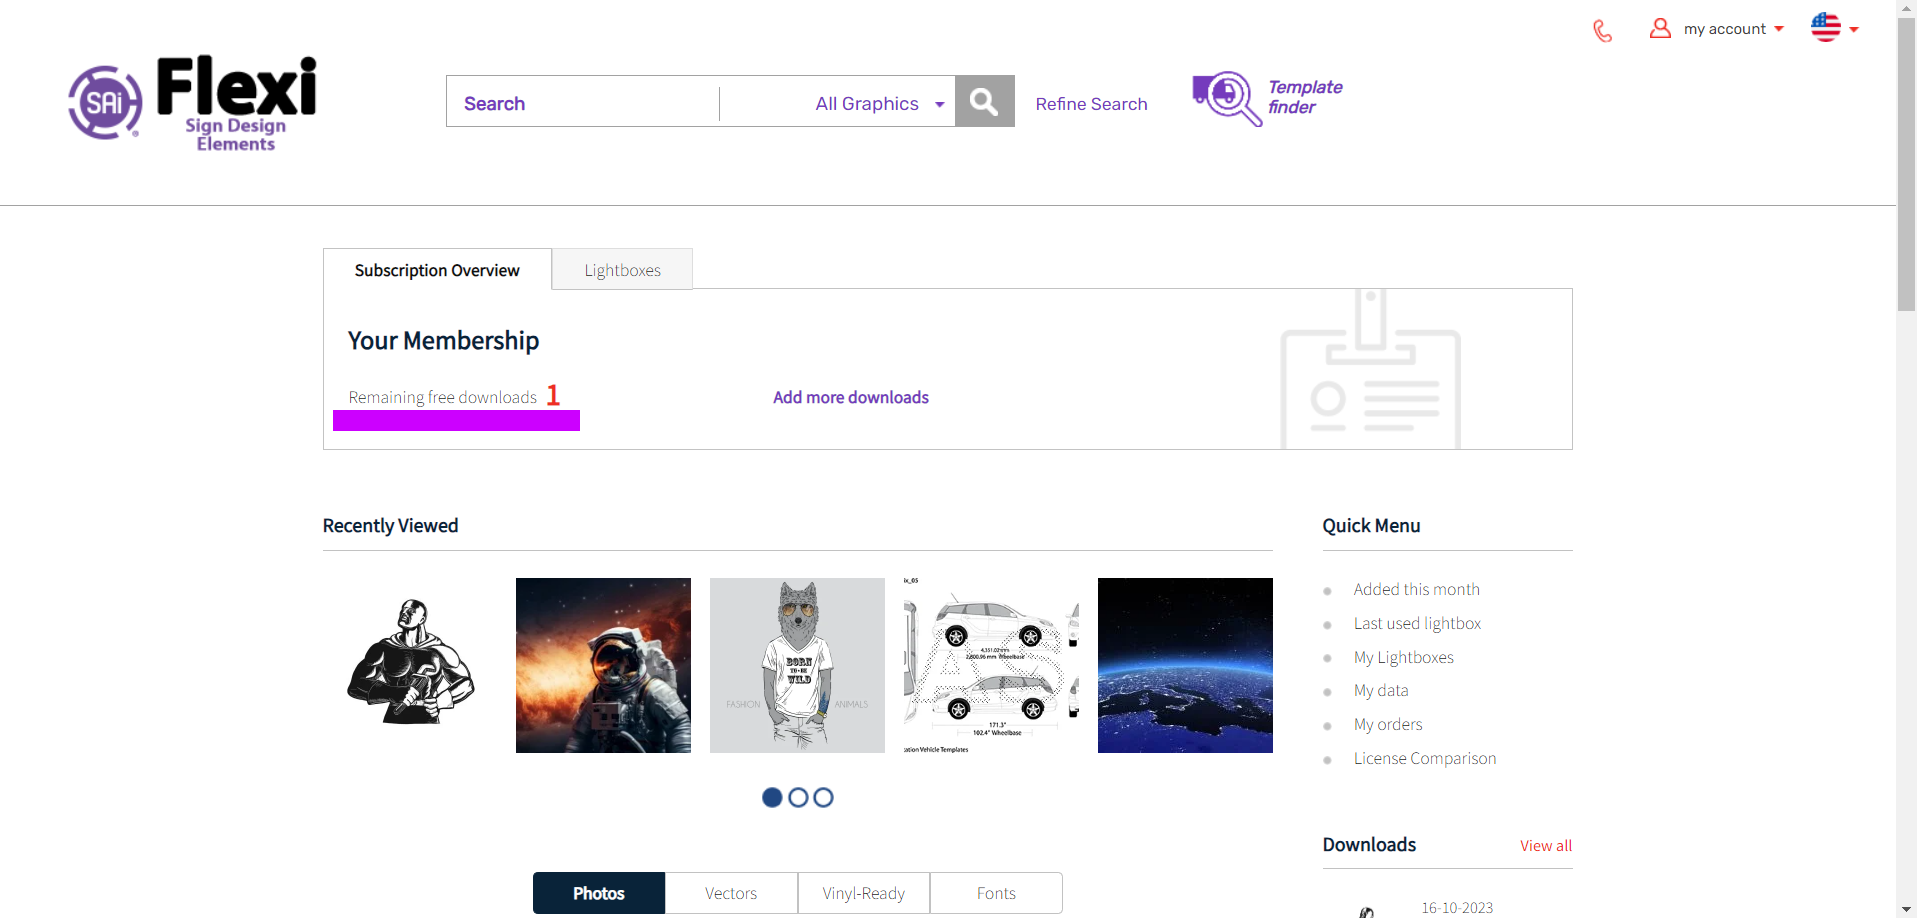Click the search magnifier icon
This screenshot has width=1917, height=918.
[983, 101]
